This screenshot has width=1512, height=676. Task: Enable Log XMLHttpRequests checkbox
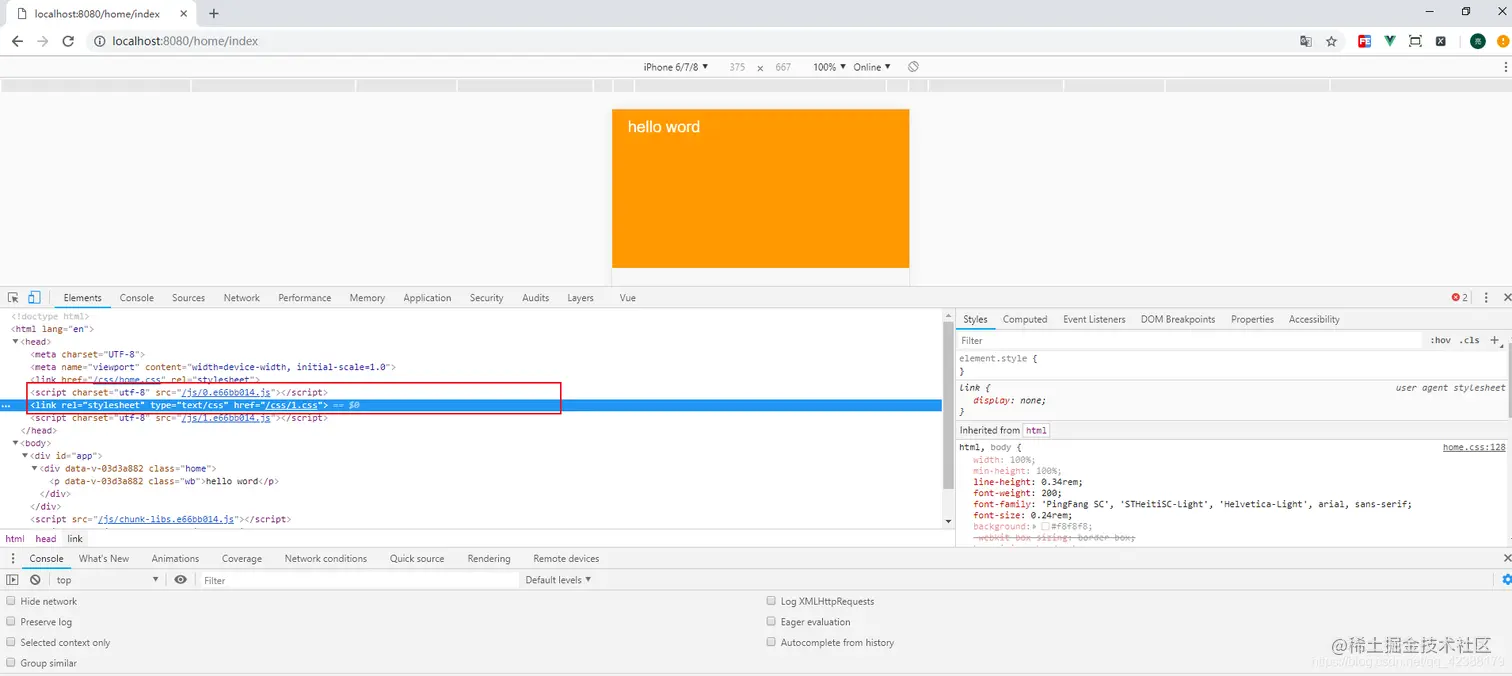coord(771,601)
